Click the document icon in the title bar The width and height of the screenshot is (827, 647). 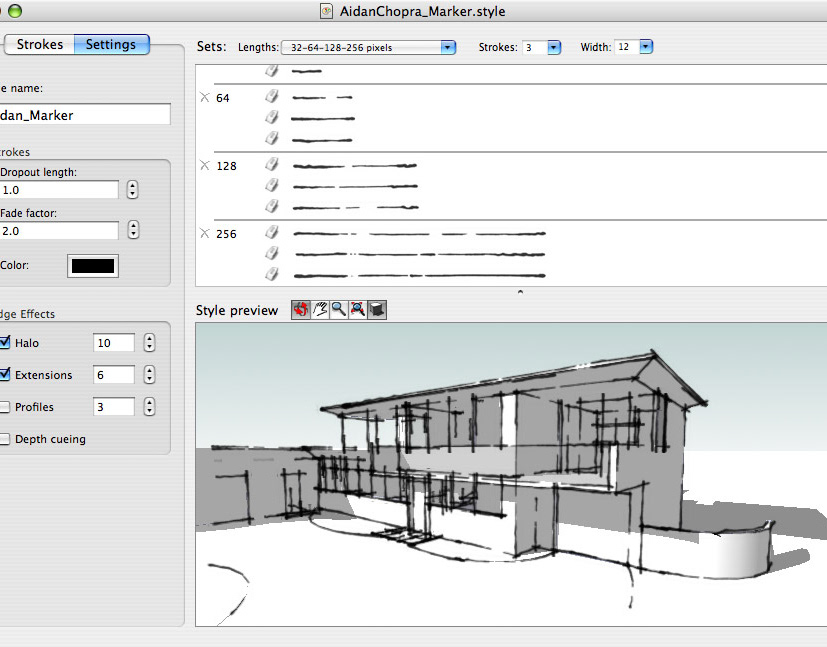326,11
